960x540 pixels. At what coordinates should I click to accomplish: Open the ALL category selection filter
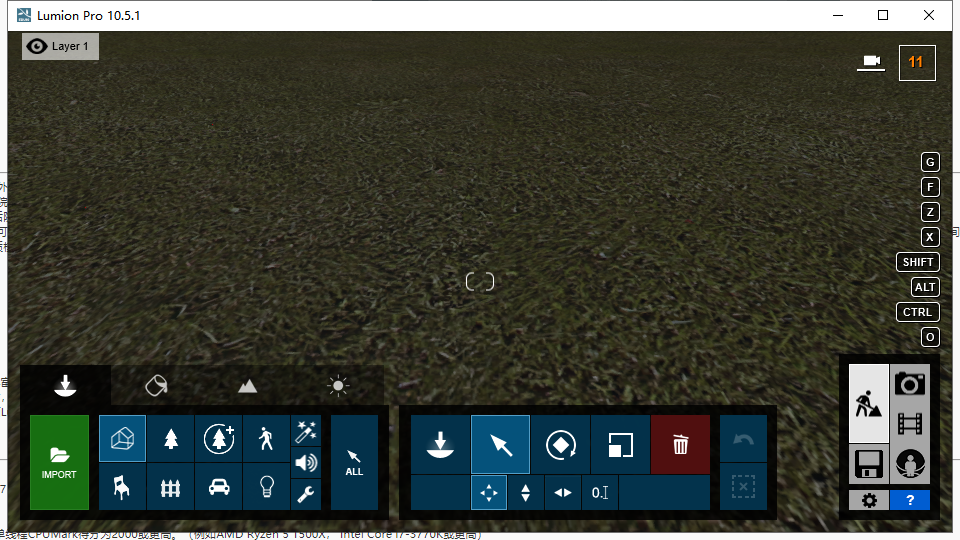click(x=354, y=463)
